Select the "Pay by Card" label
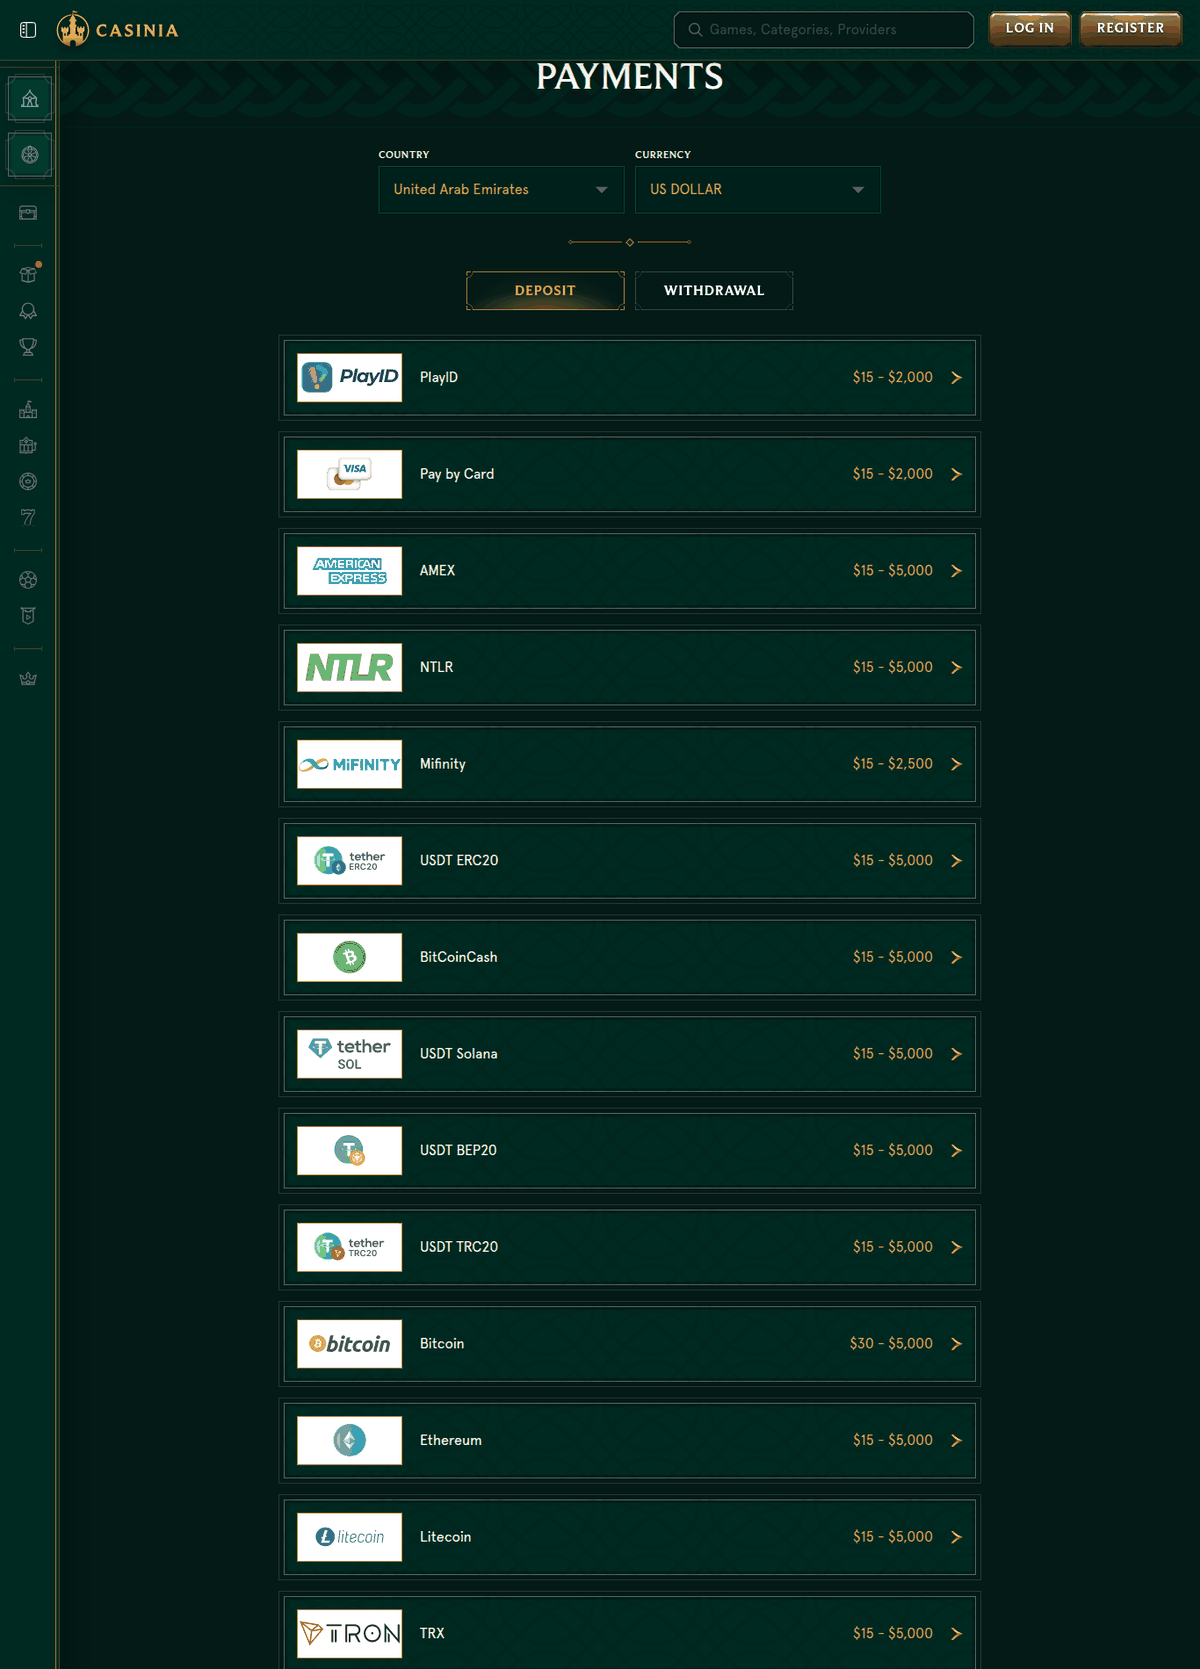 457,474
